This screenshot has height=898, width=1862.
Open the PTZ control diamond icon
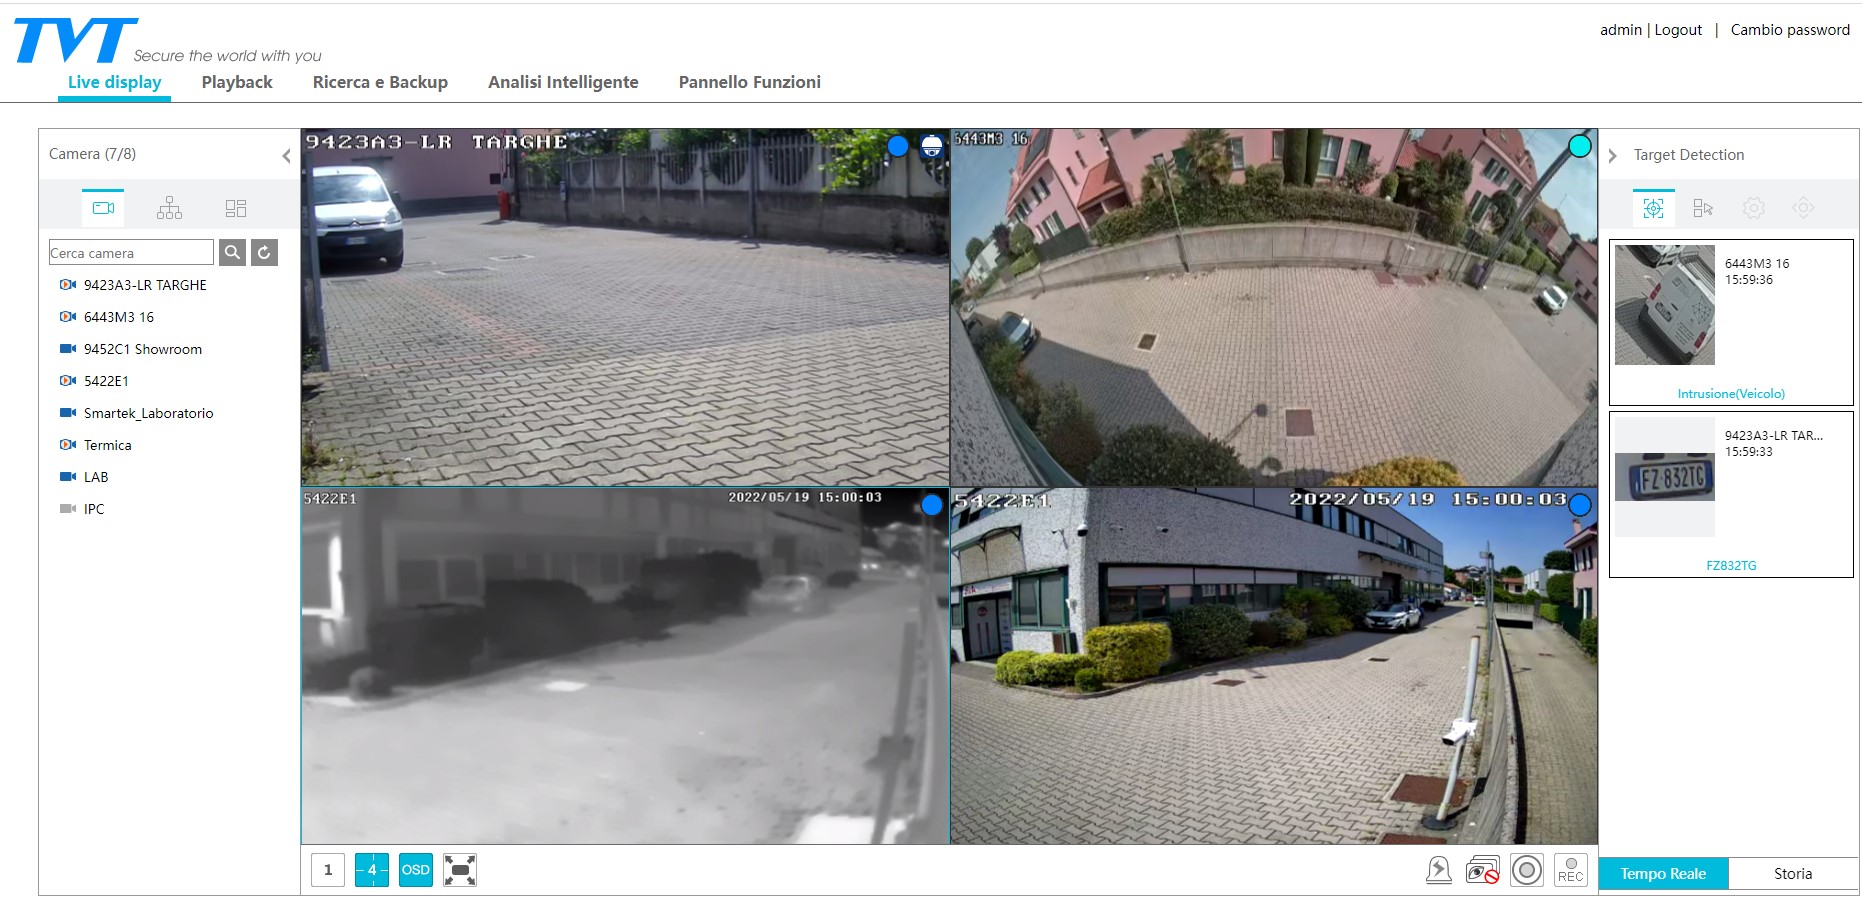pyautogui.click(x=1803, y=208)
